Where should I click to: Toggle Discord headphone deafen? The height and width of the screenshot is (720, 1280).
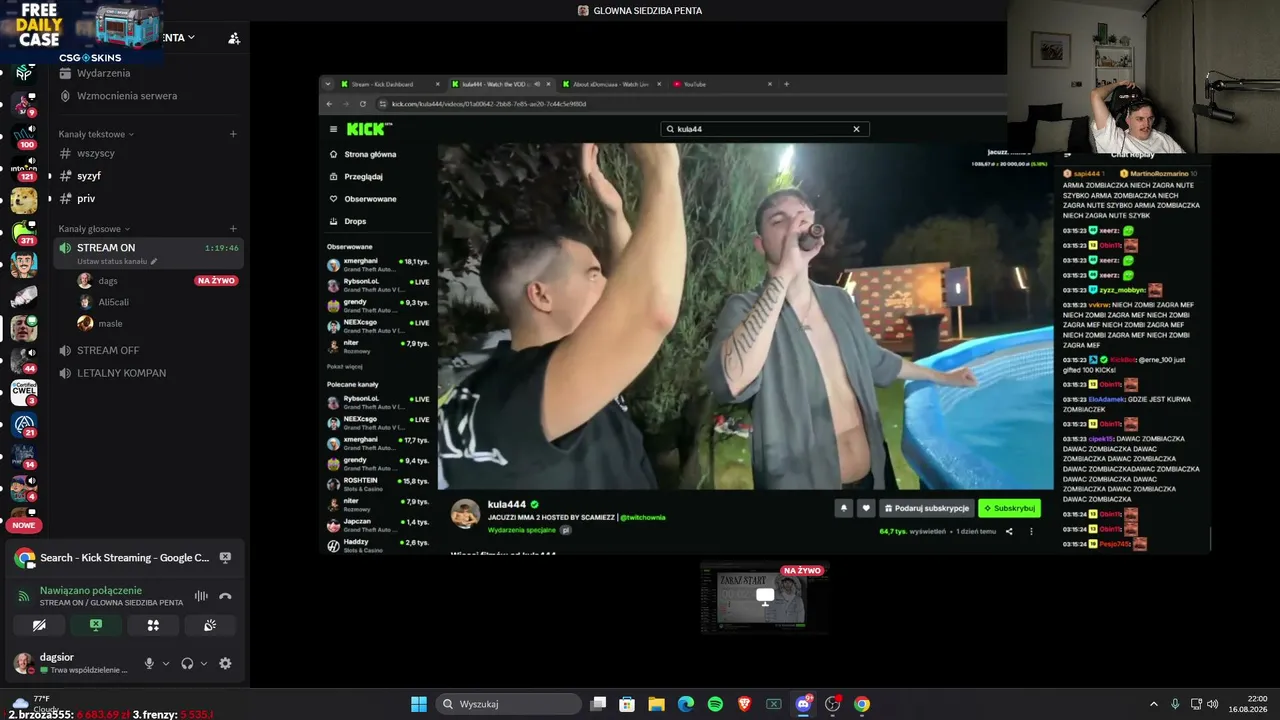[187, 663]
